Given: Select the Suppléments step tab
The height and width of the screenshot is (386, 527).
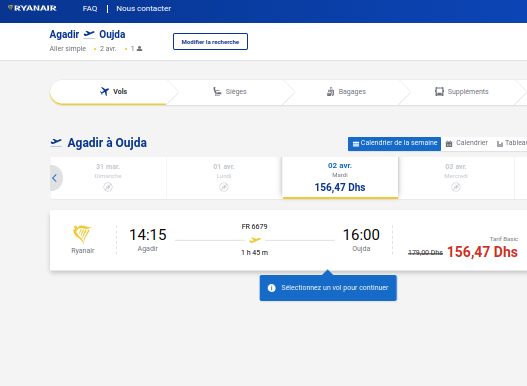Looking at the screenshot, I should 462,92.
